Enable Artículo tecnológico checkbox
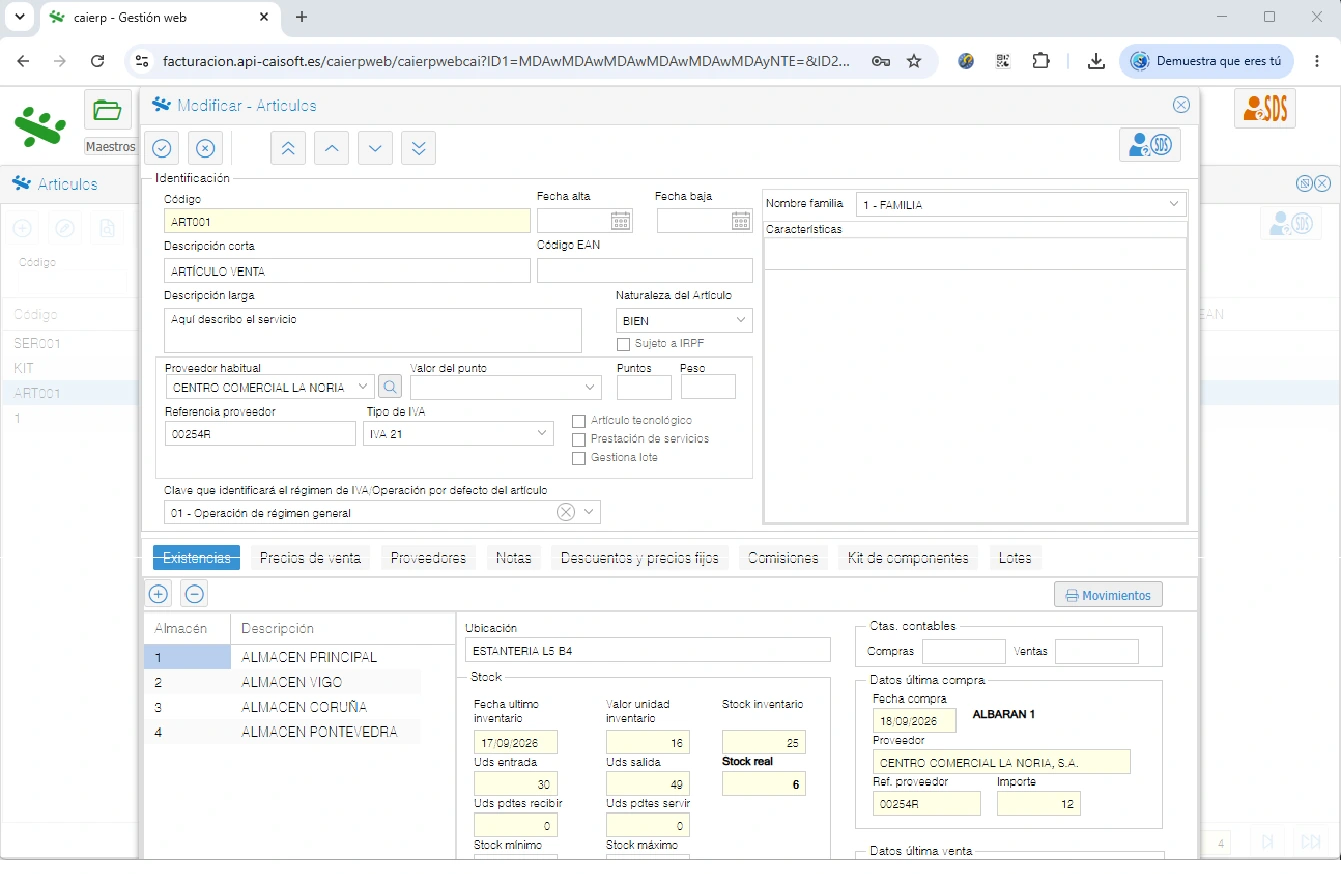This screenshot has width=1341, height=874. [578, 421]
